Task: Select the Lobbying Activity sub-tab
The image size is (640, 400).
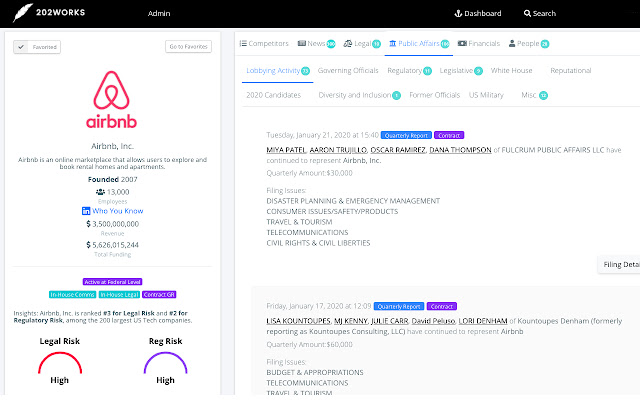Action: (278, 71)
